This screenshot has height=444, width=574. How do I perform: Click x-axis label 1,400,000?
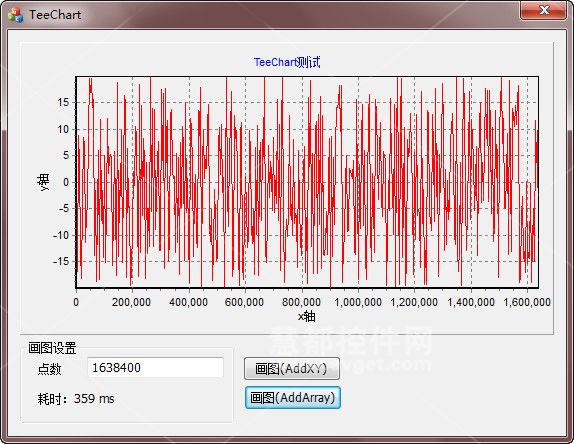click(471, 302)
